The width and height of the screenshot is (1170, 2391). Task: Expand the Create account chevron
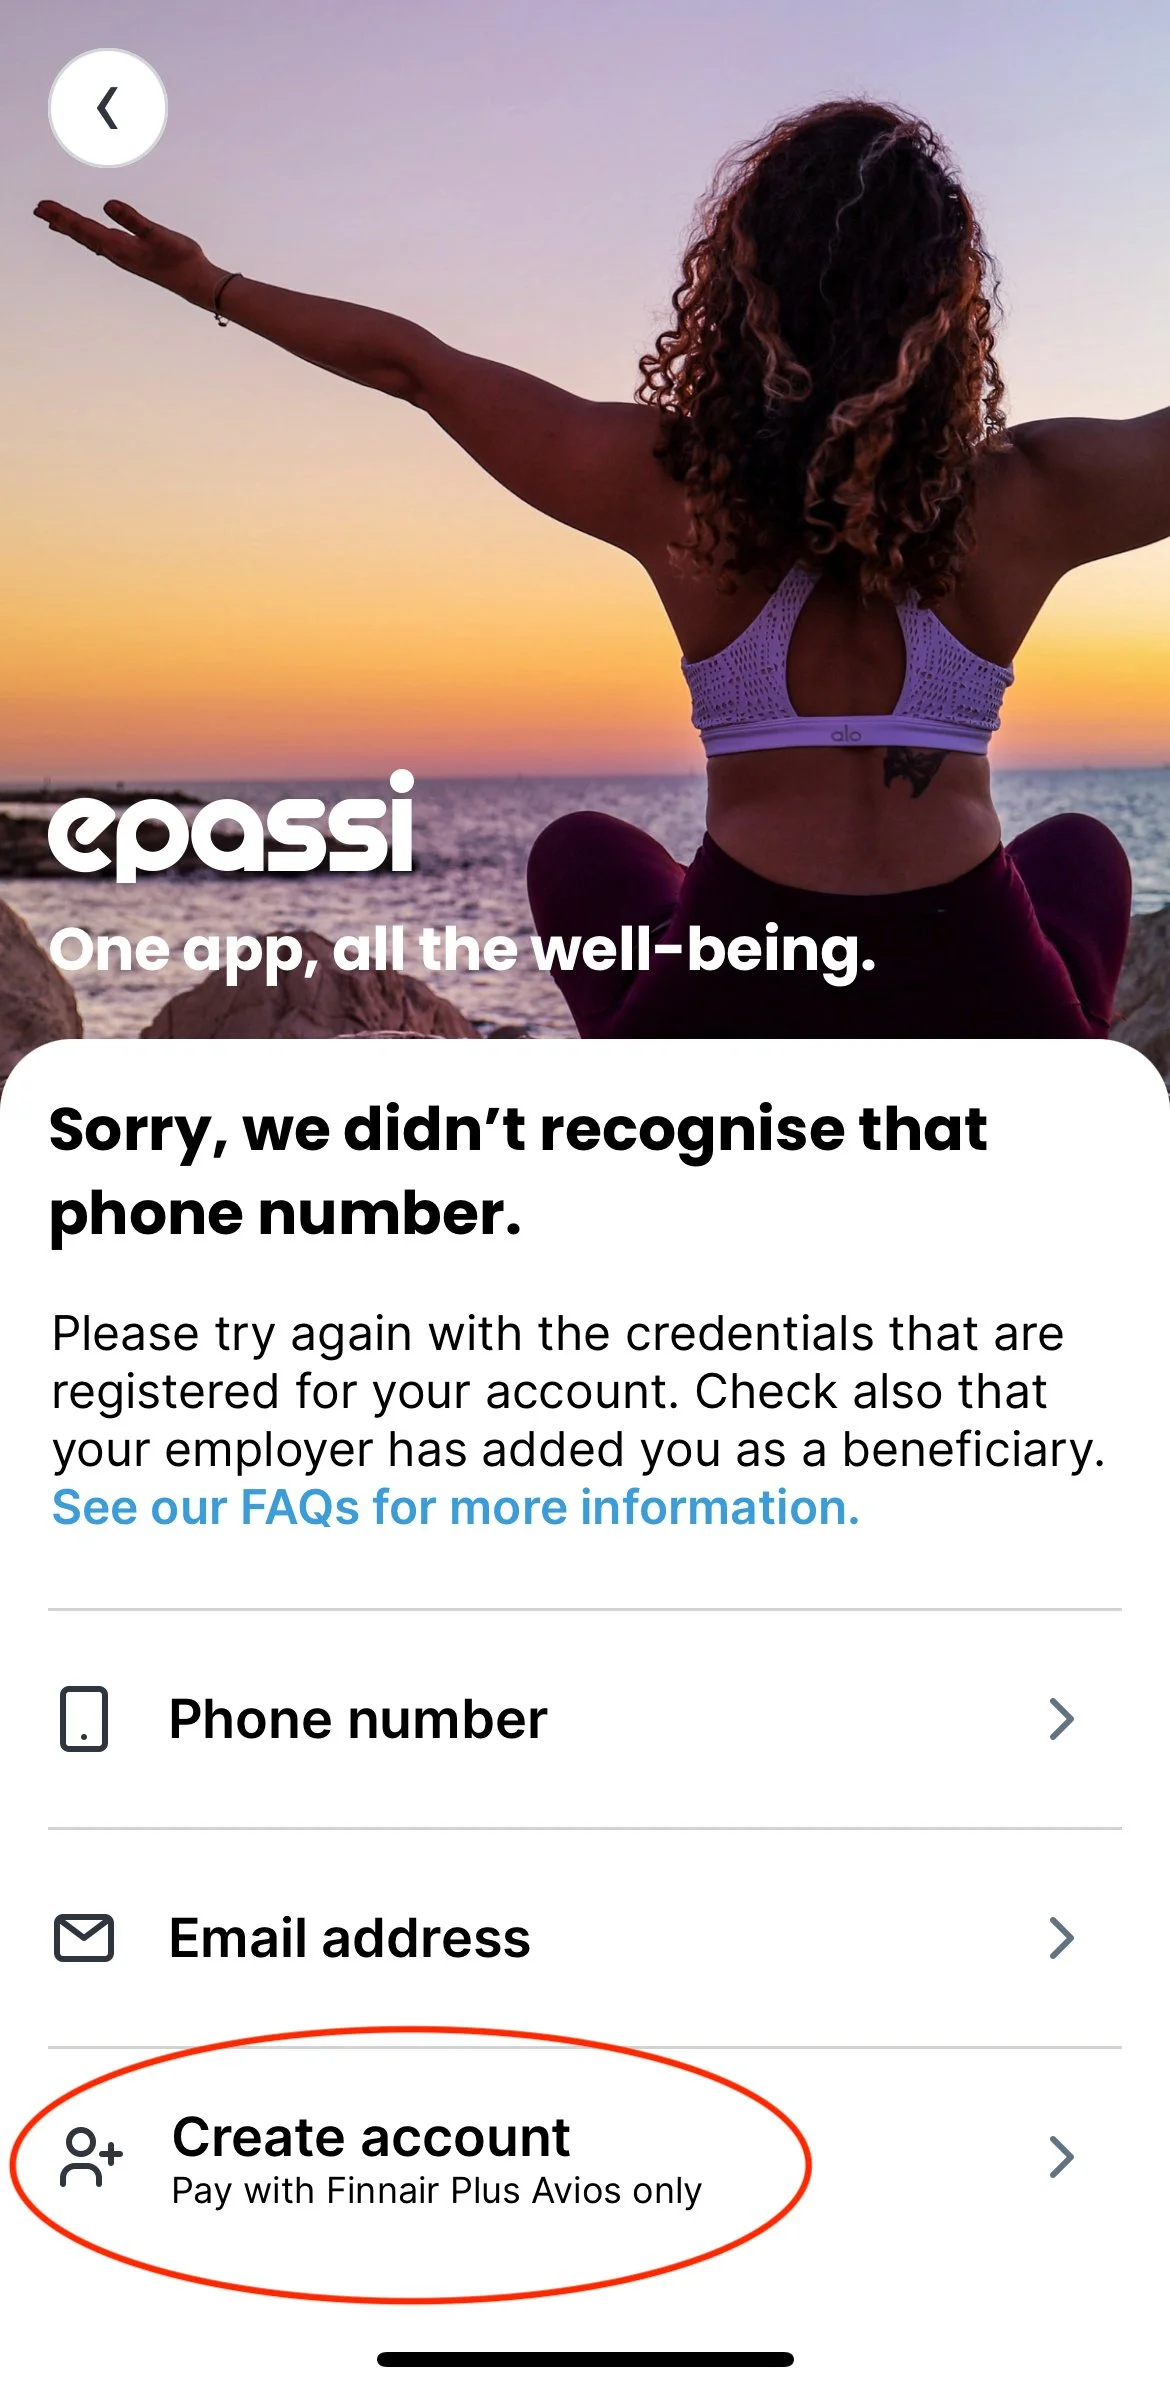1061,2157
